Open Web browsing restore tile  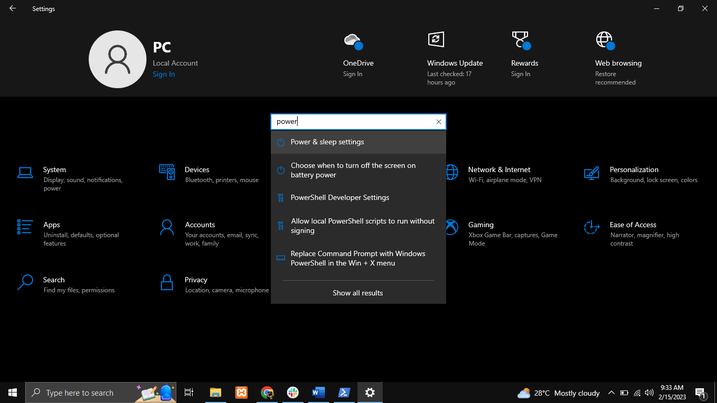pyautogui.click(x=618, y=58)
